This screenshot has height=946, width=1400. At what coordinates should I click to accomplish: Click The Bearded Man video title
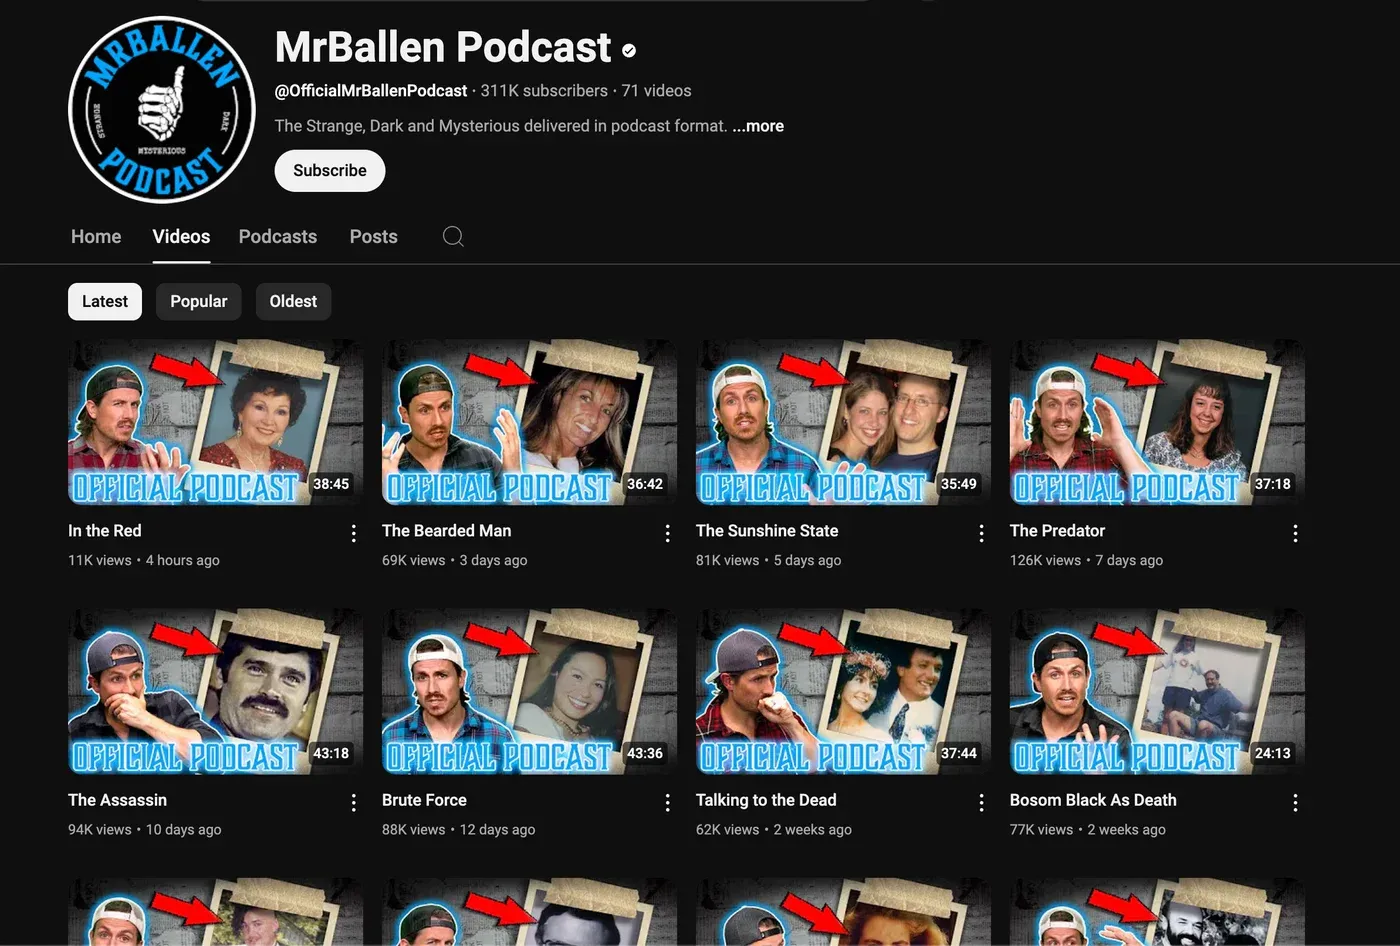446,531
